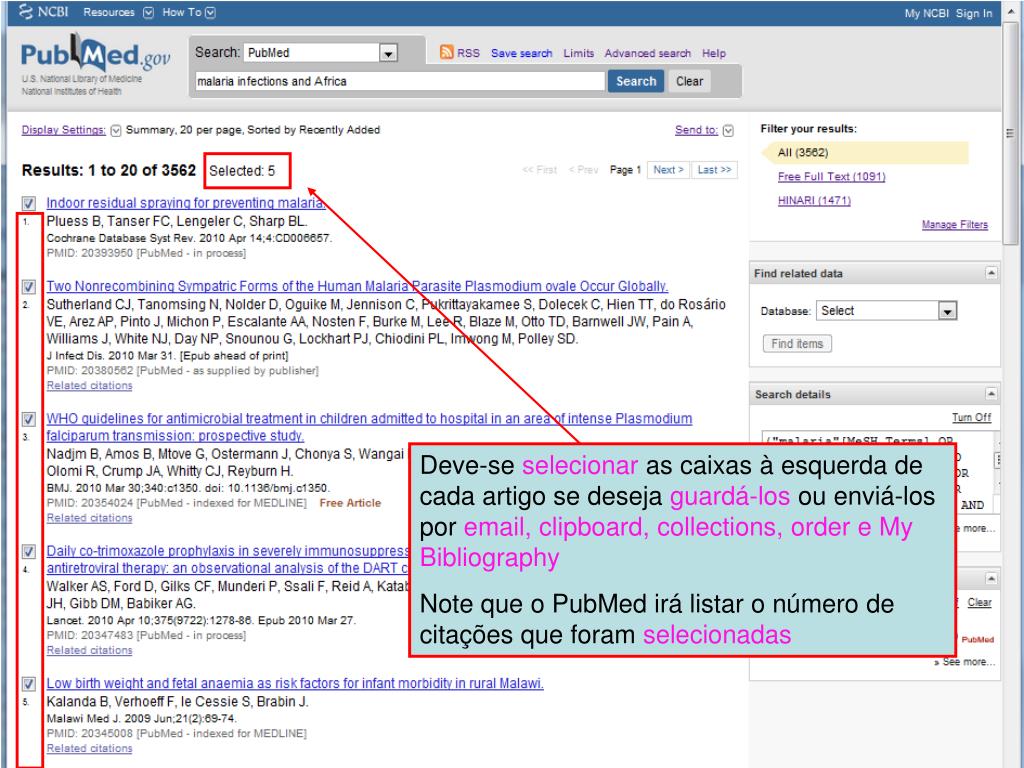
Task: Jump to the Last results page
Action: 714,170
